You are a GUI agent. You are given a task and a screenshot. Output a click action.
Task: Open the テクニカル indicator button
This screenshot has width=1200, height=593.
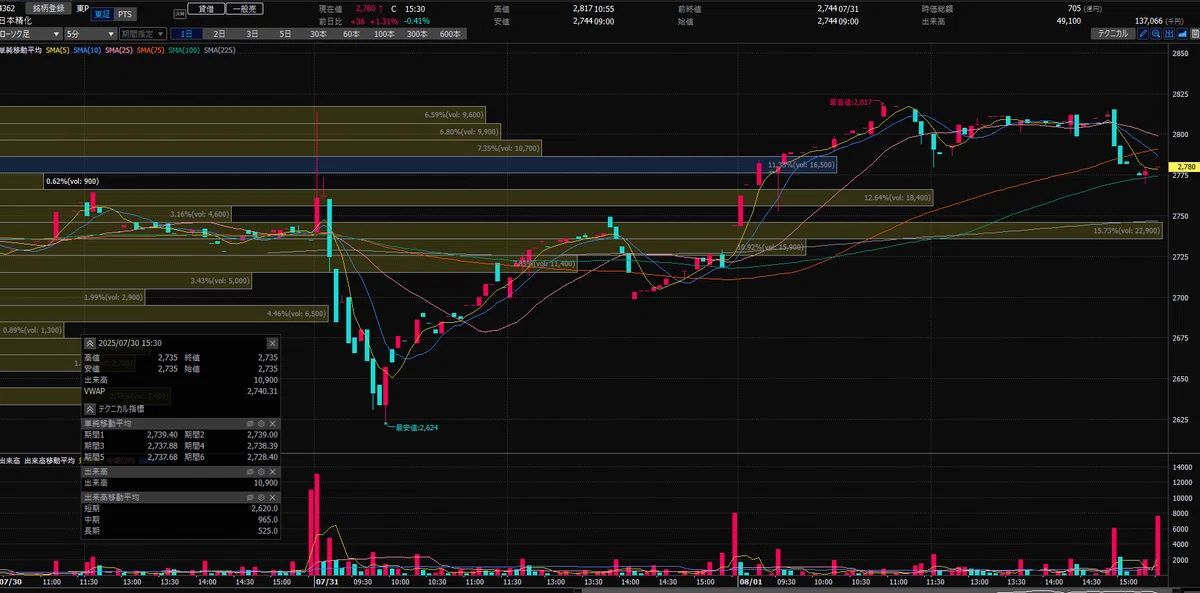click(x=1113, y=33)
